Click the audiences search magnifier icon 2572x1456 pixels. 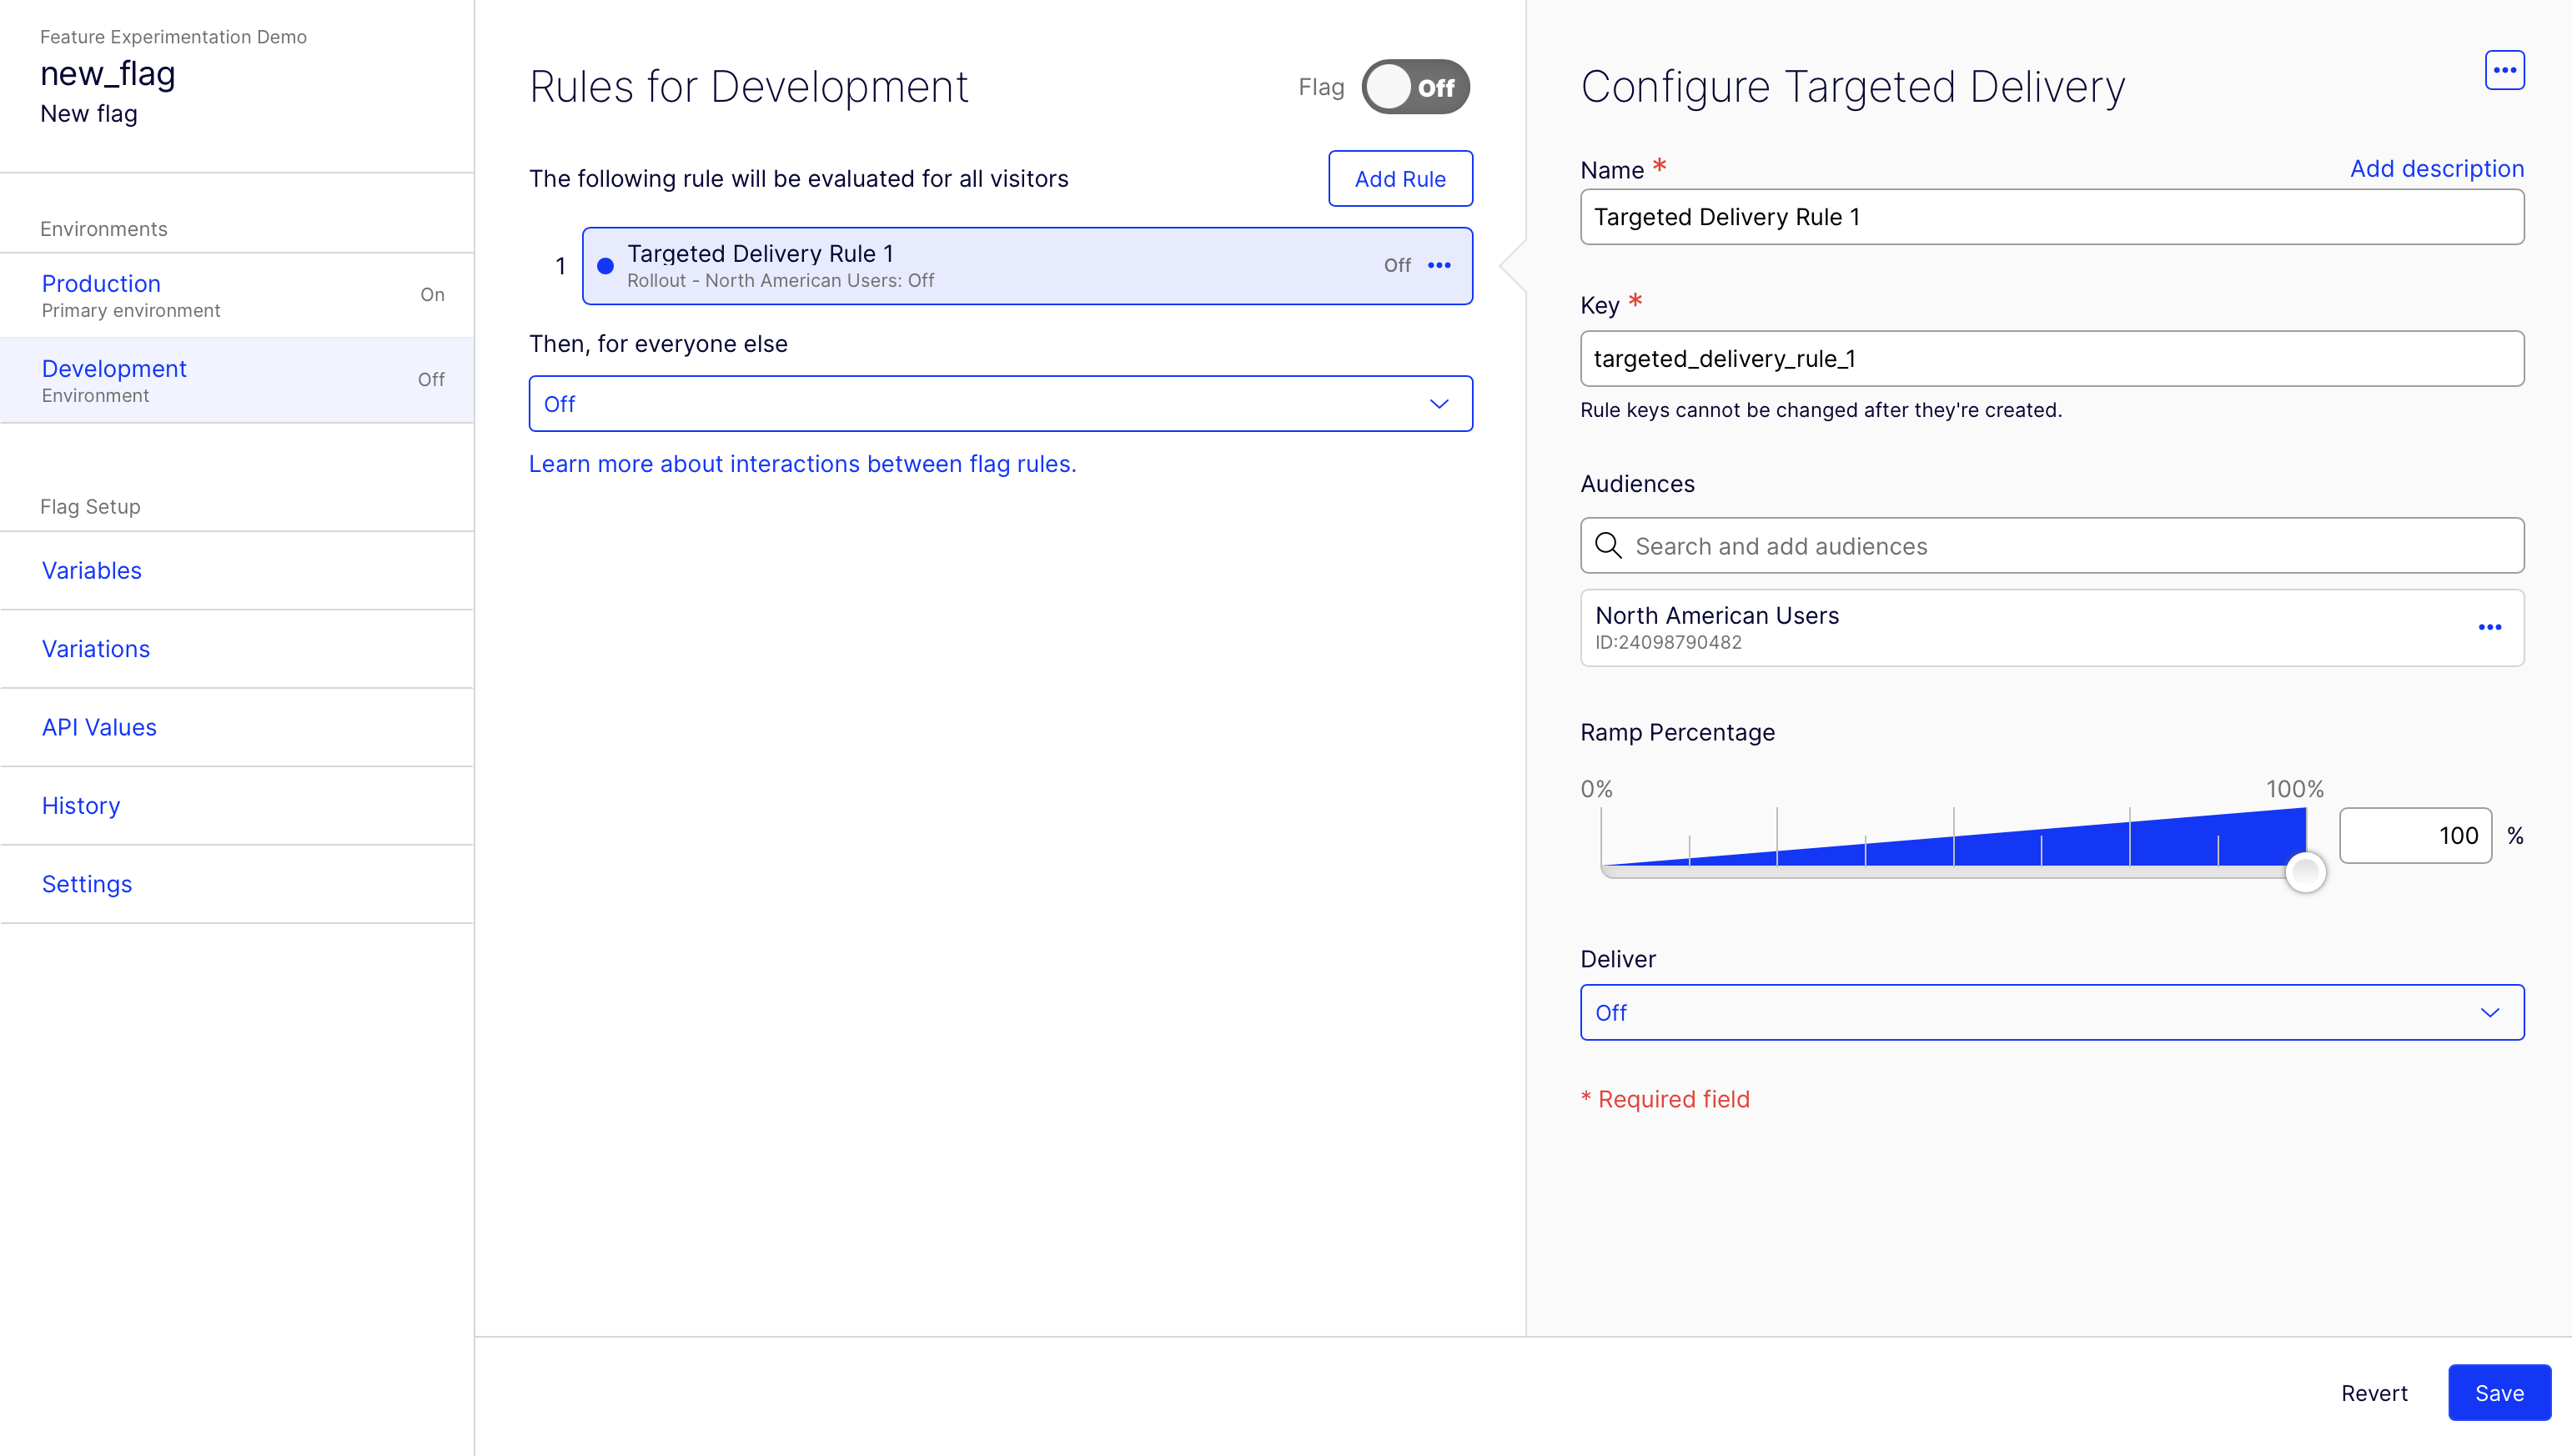[1608, 545]
